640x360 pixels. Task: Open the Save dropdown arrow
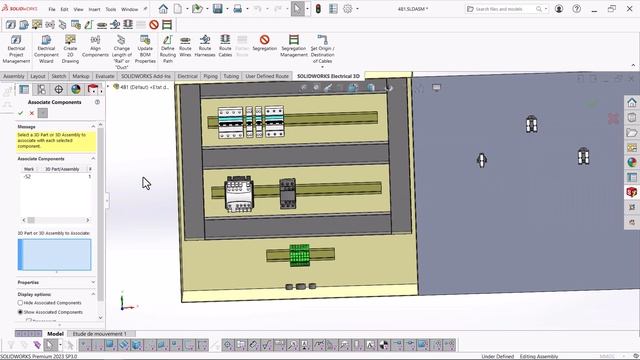(227, 9)
